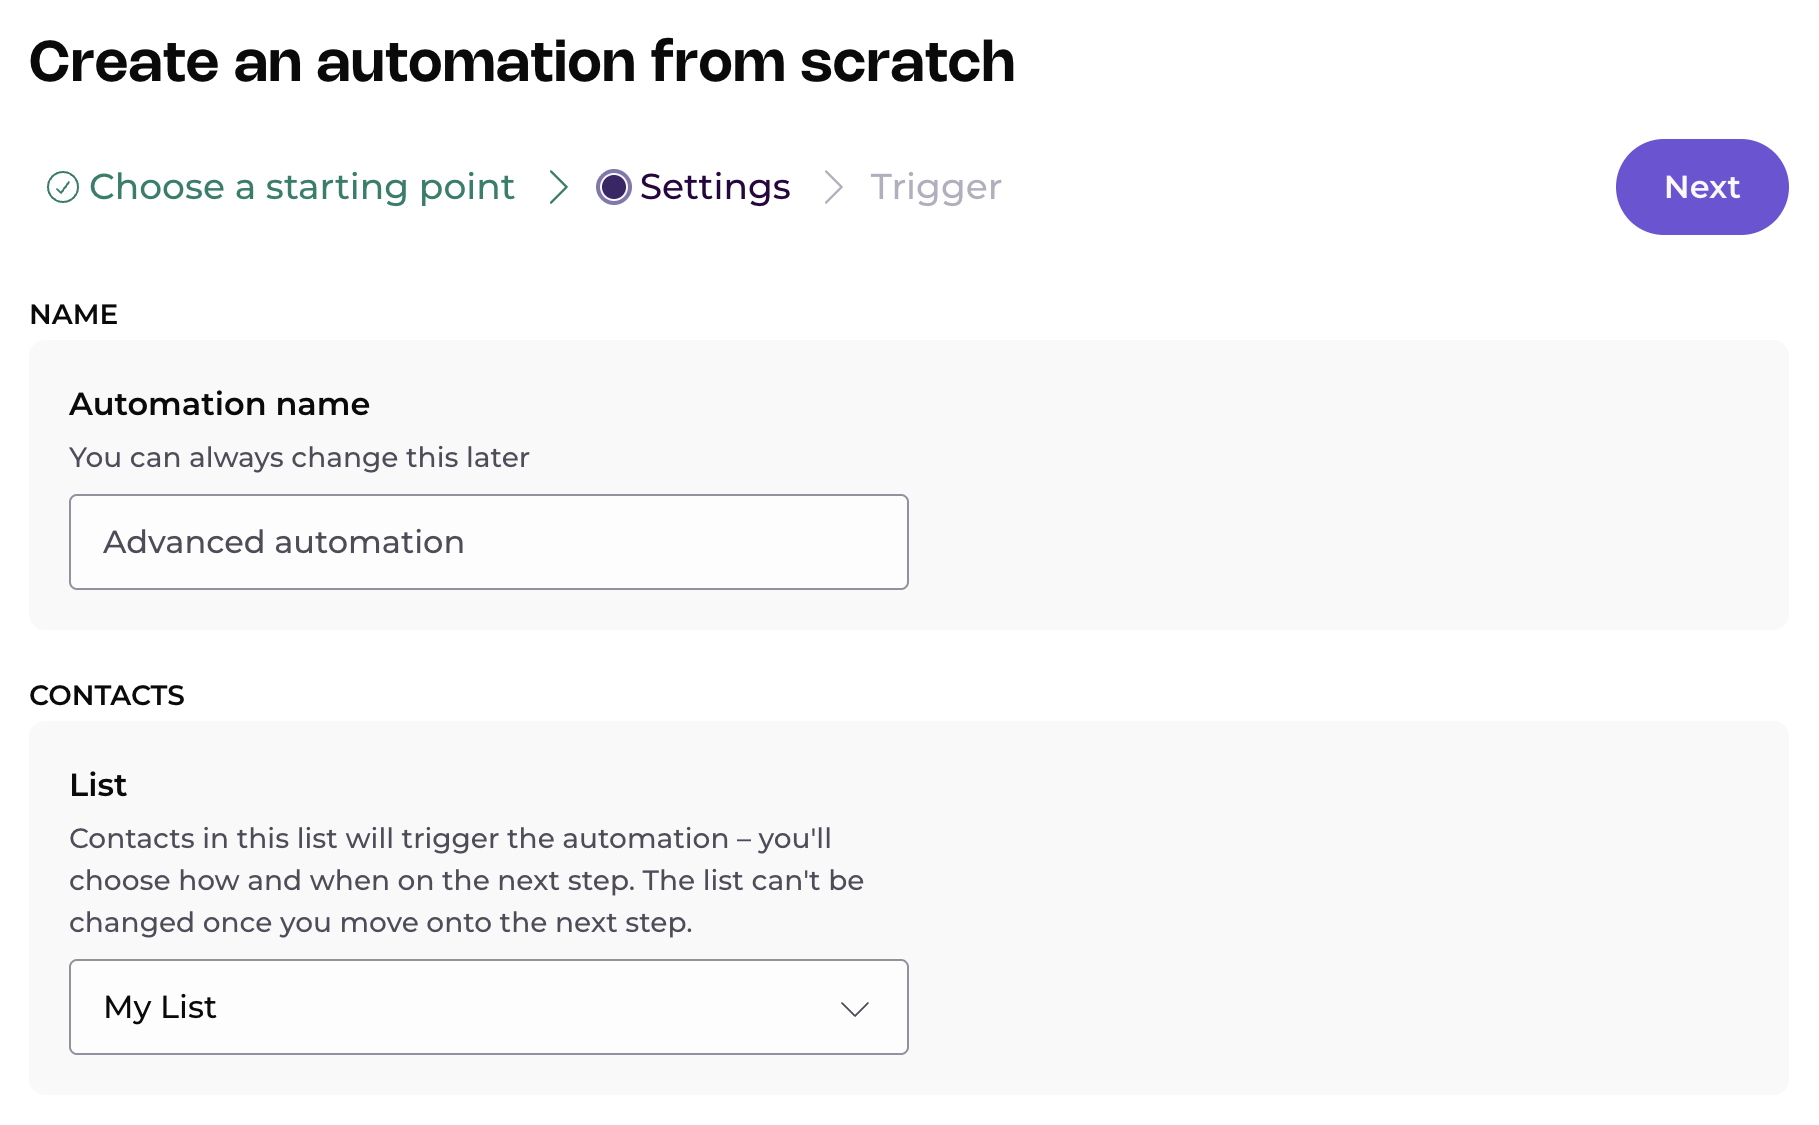Click the List field heading
Screen dimensions: 1819x1125
(98, 785)
